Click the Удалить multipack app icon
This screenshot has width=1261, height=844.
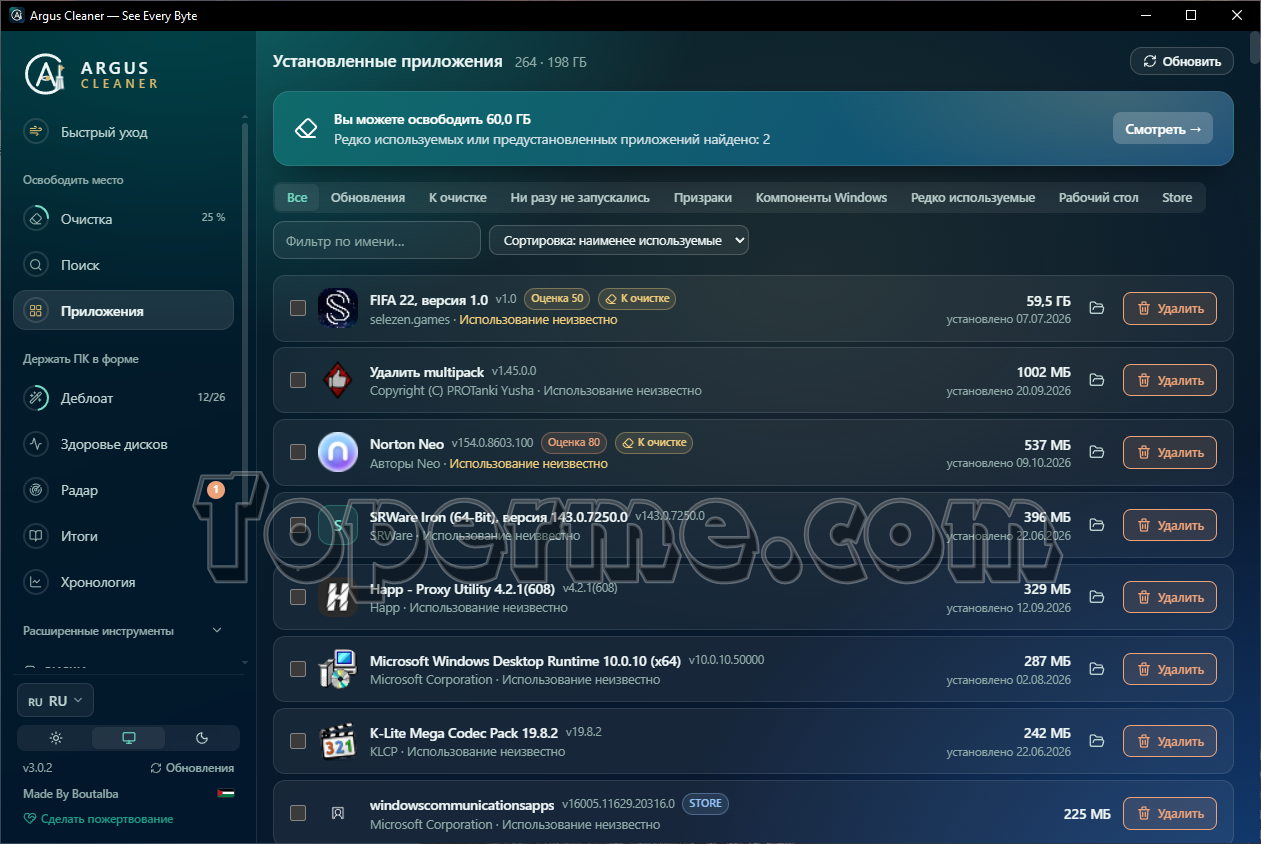338,380
